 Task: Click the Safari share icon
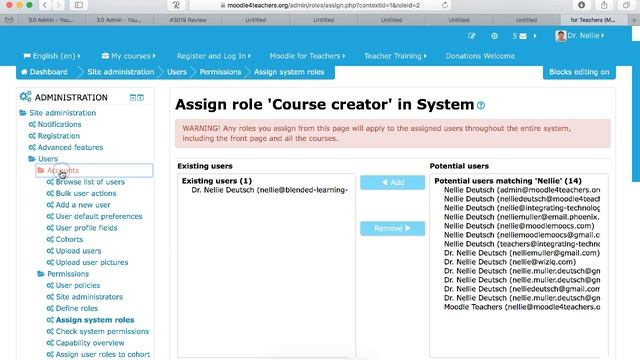604,5
